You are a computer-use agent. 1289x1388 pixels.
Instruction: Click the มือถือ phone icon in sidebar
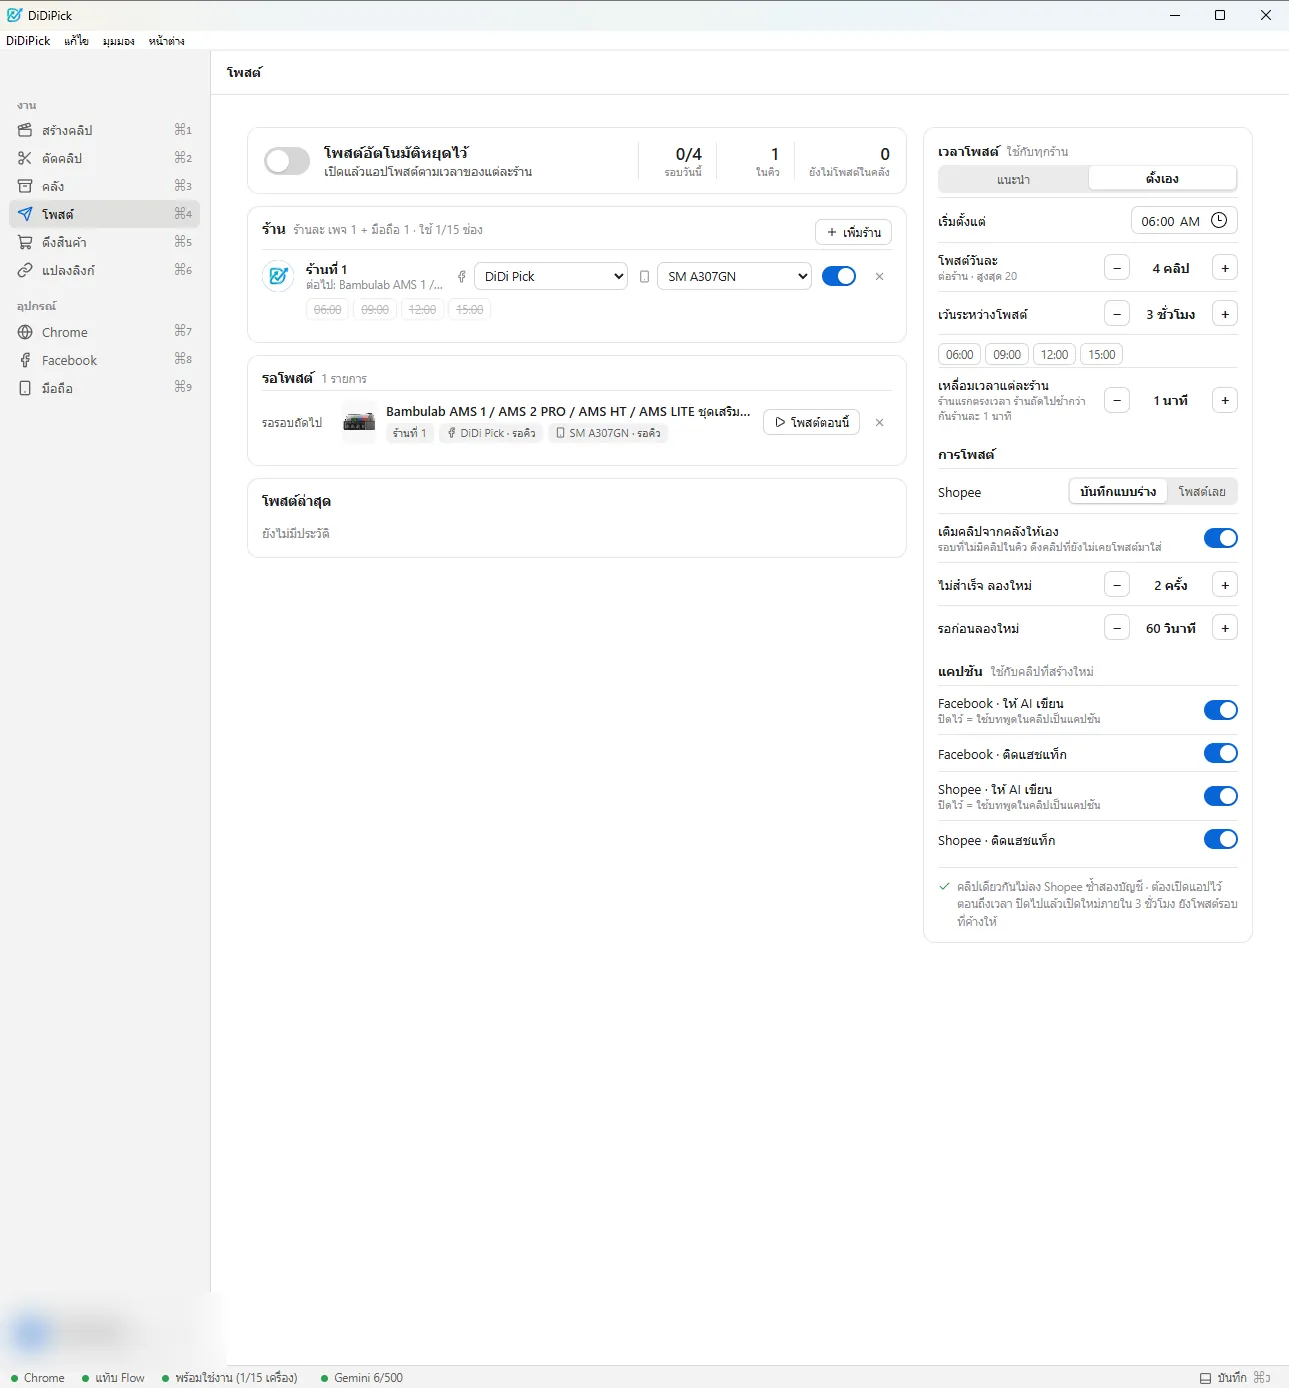(x=25, y=388)
